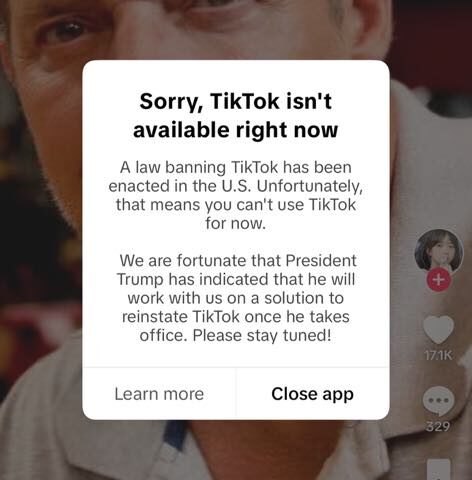472x480 pixels.
Task: Click the paragraph mentioning President Trump
Action: click(236, 298)
